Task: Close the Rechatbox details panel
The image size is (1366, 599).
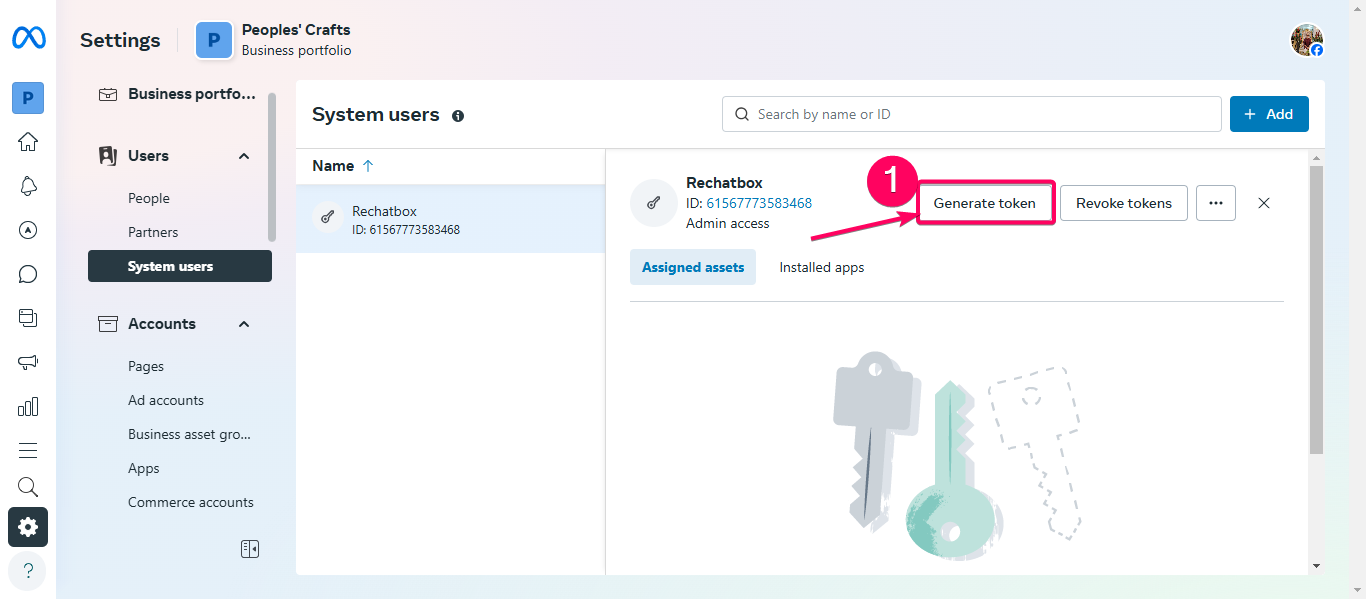Action: [1264, 203]
